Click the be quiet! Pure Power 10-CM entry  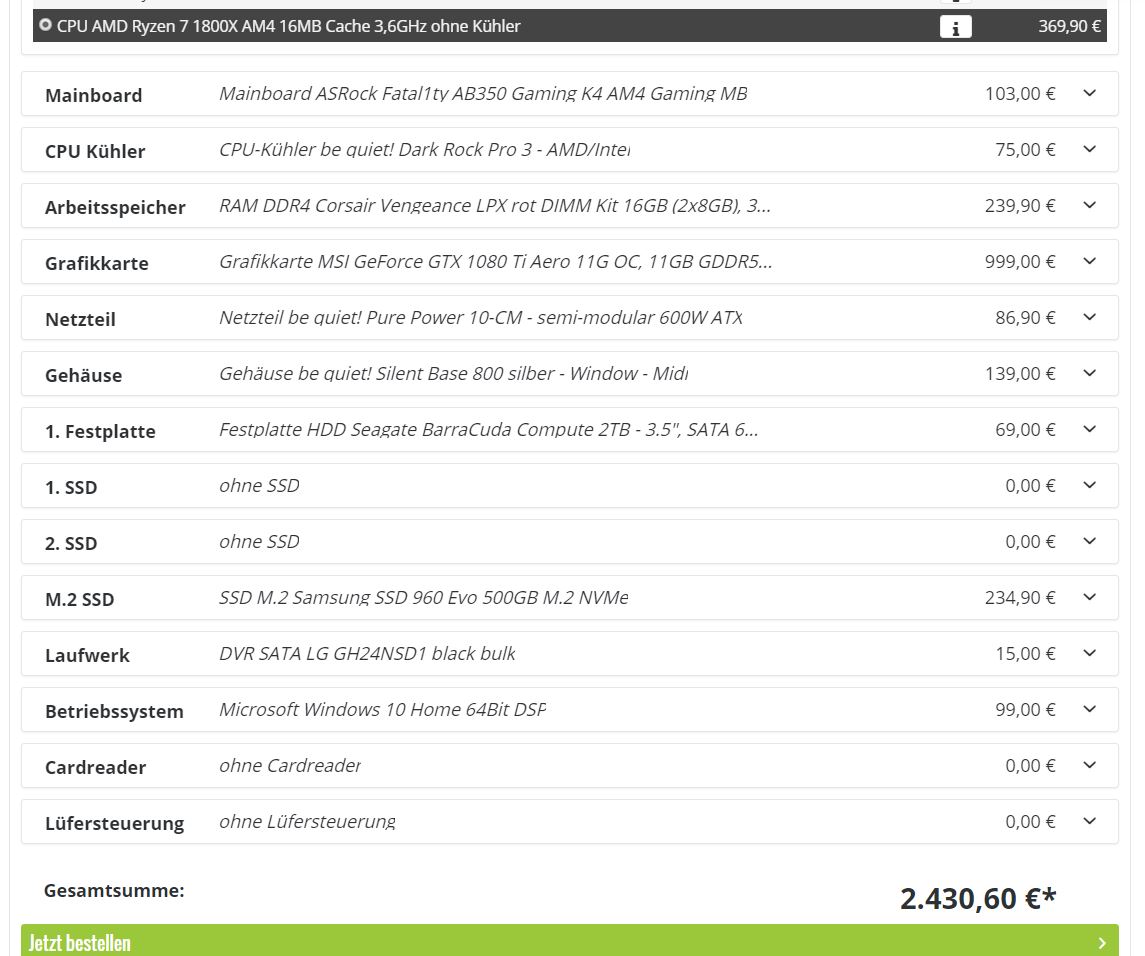pyautogui.click(x=480, y=318)
